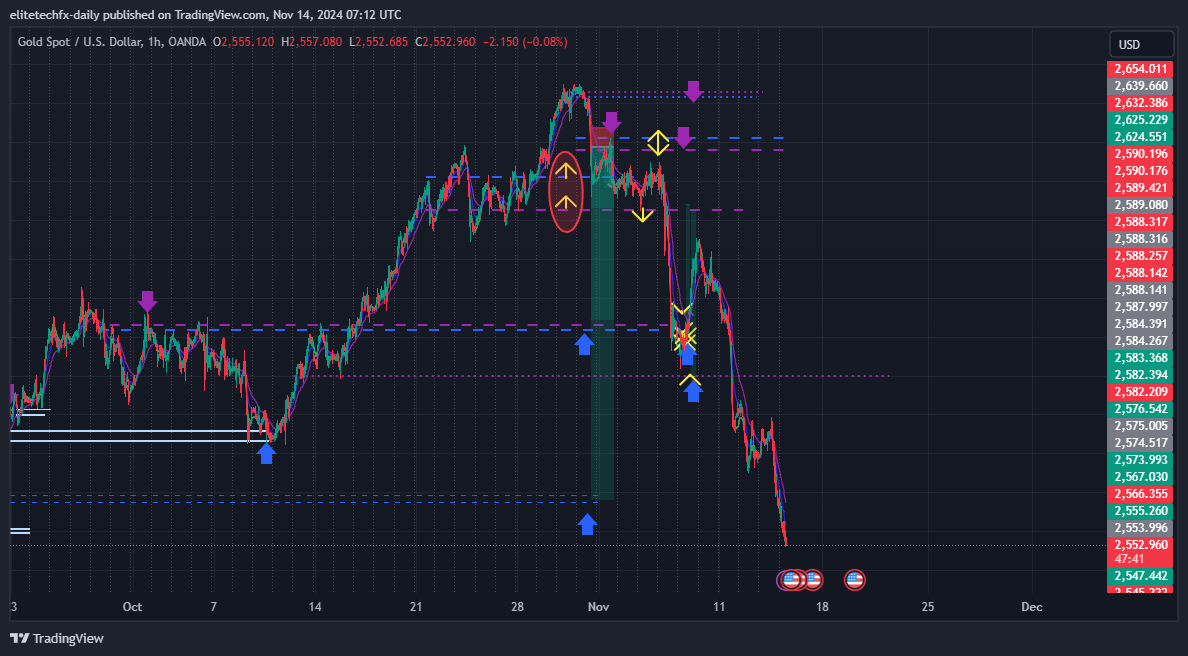Click the 2,576.542 price label

tap(1140, 409)
